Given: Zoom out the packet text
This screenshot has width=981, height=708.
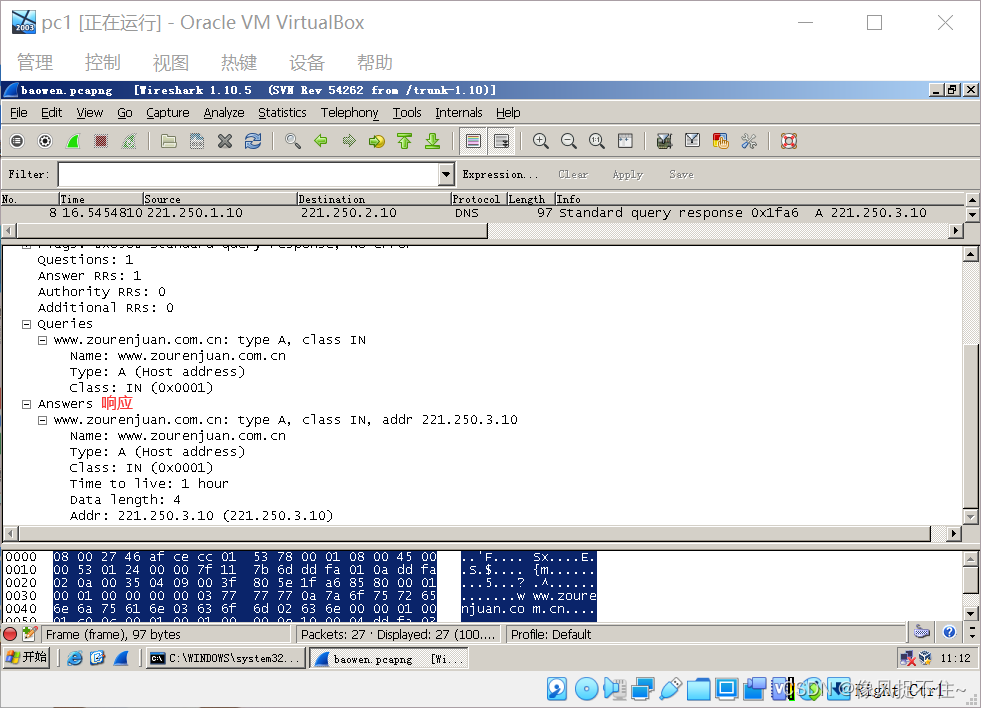Looking at the screenshot, I should pyautogui.click(x=569, y=141).
